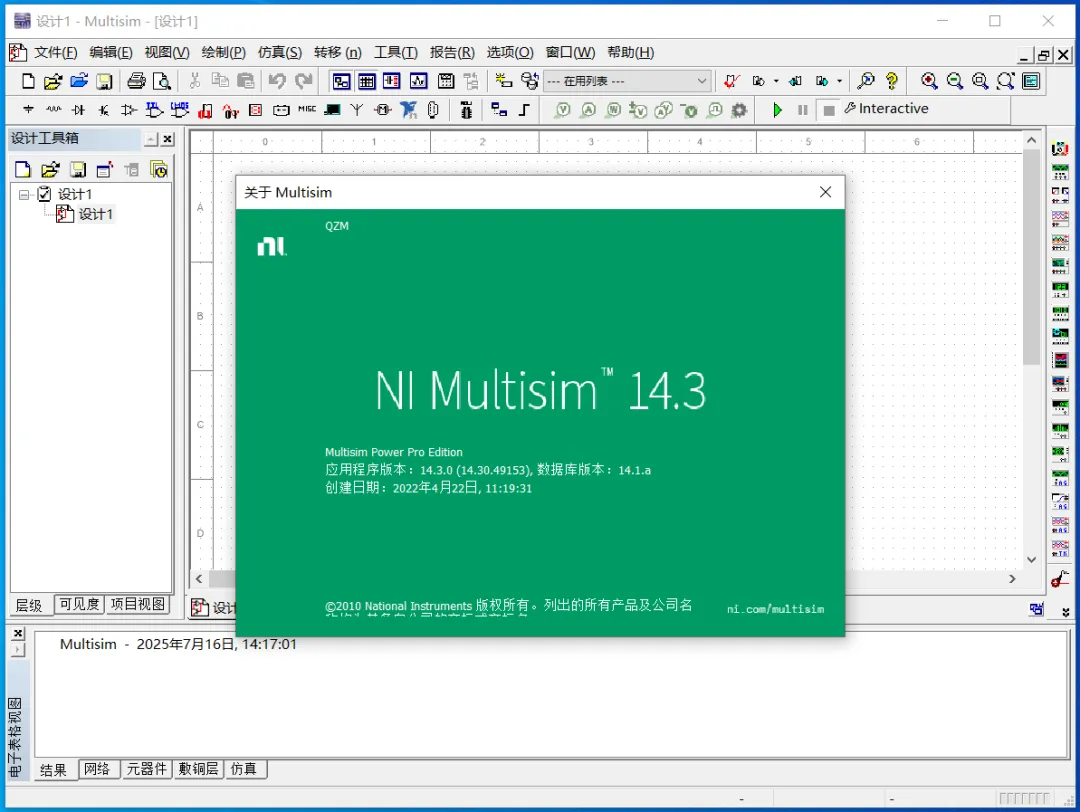Open the Diode component group
This screenshot has height=812, width=1080.
tap(79, 110)
